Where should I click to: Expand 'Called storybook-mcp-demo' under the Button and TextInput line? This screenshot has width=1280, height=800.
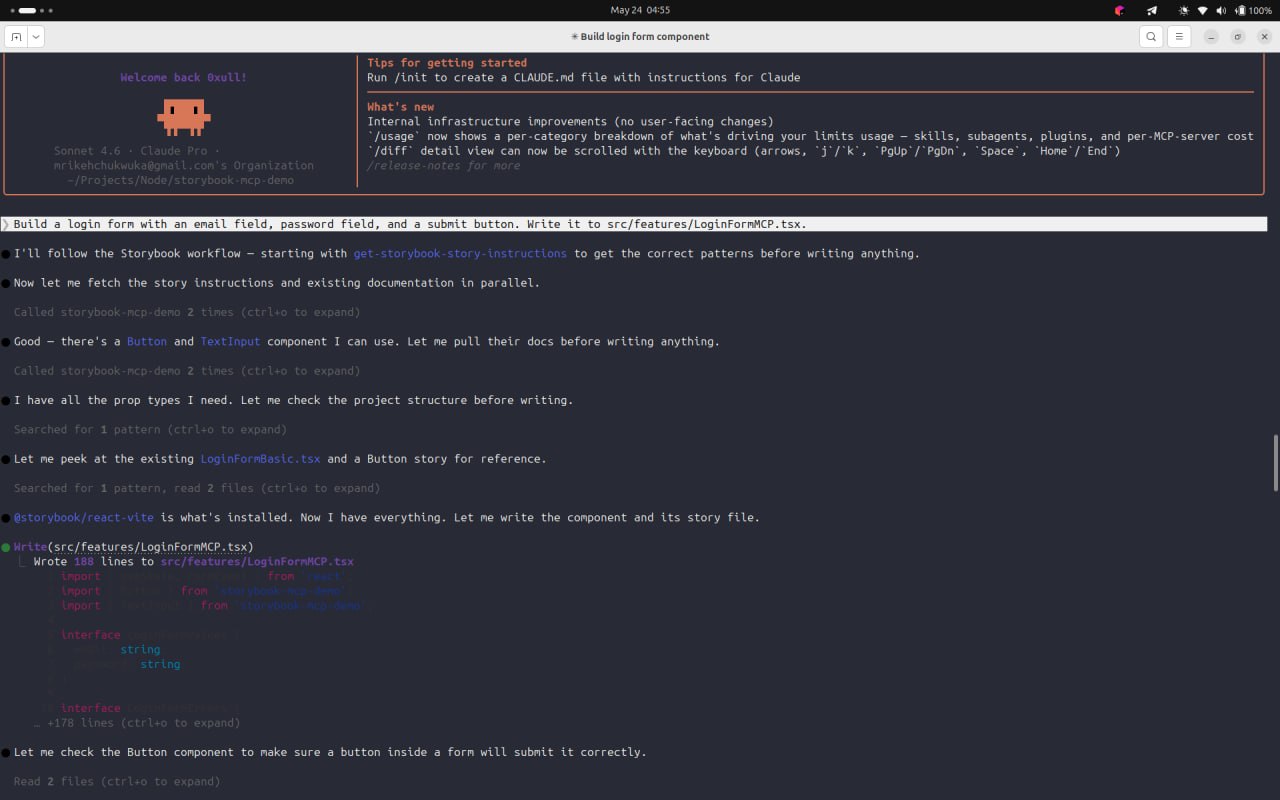tap(187, 371)
